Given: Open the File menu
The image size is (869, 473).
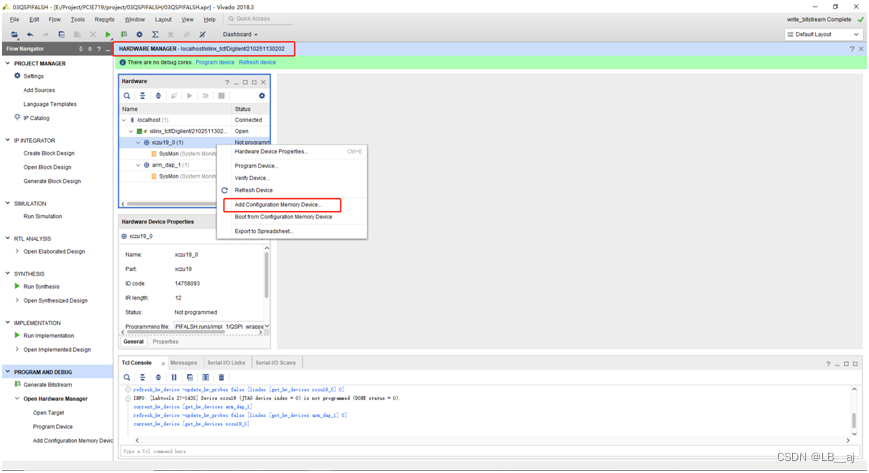Looking at the screenshot, I should 14,19.
